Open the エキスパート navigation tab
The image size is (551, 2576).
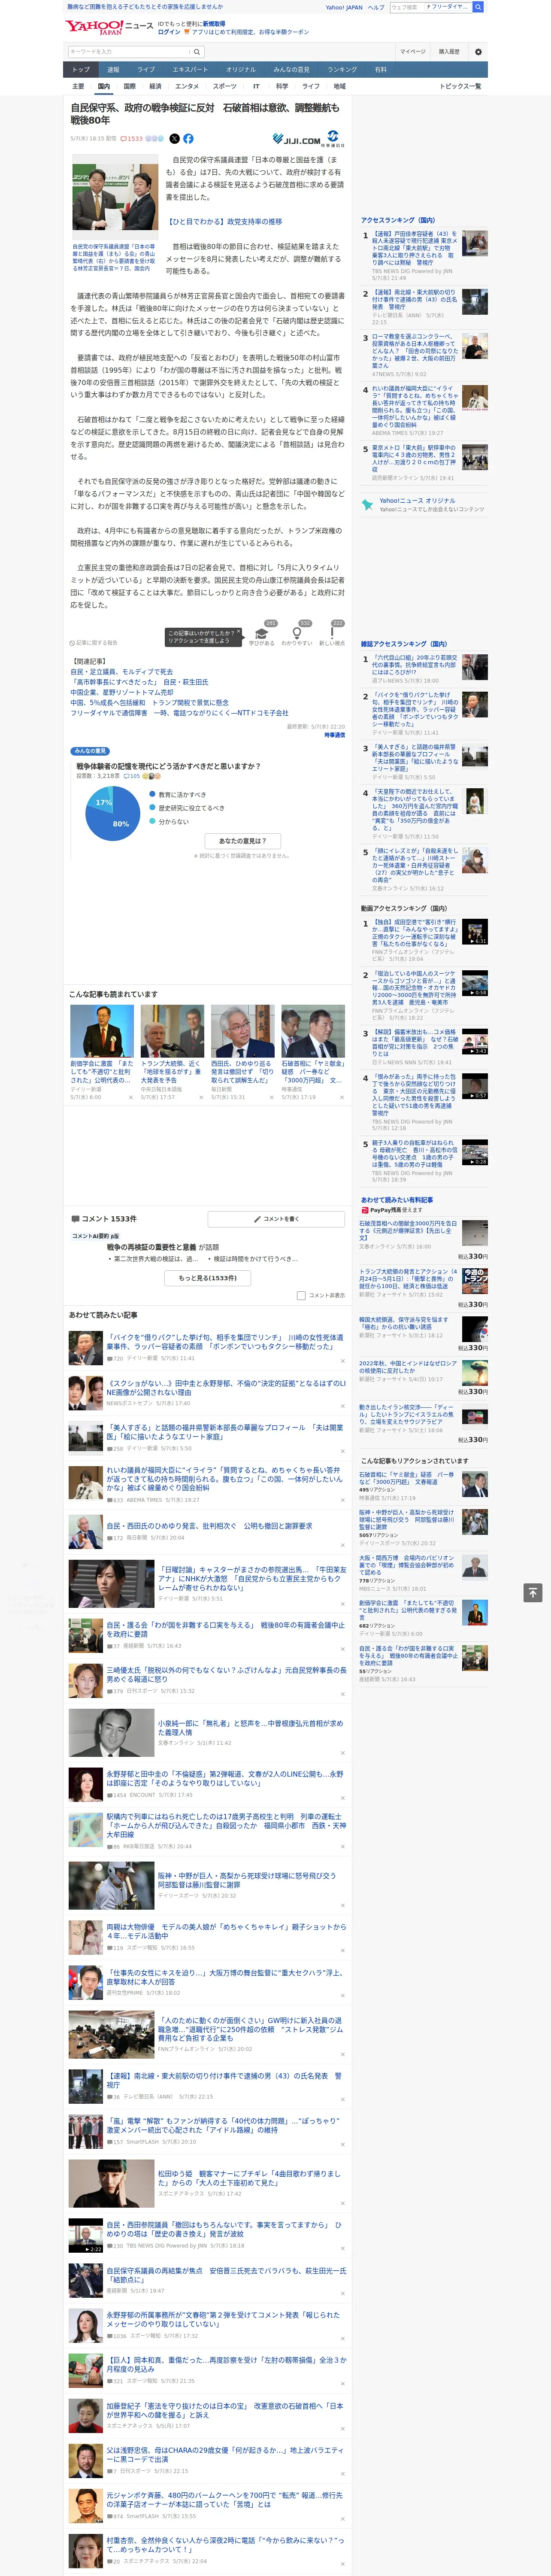(190, 70)
